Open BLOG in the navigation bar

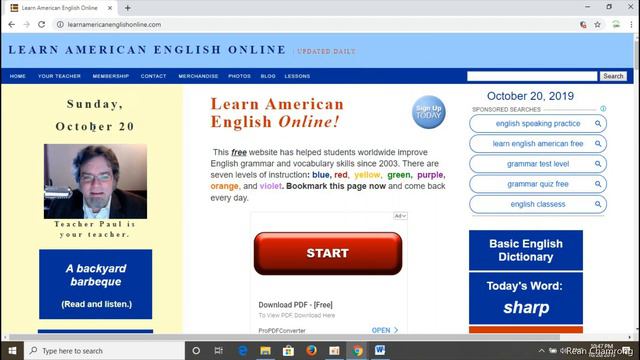tap(268, 76)
